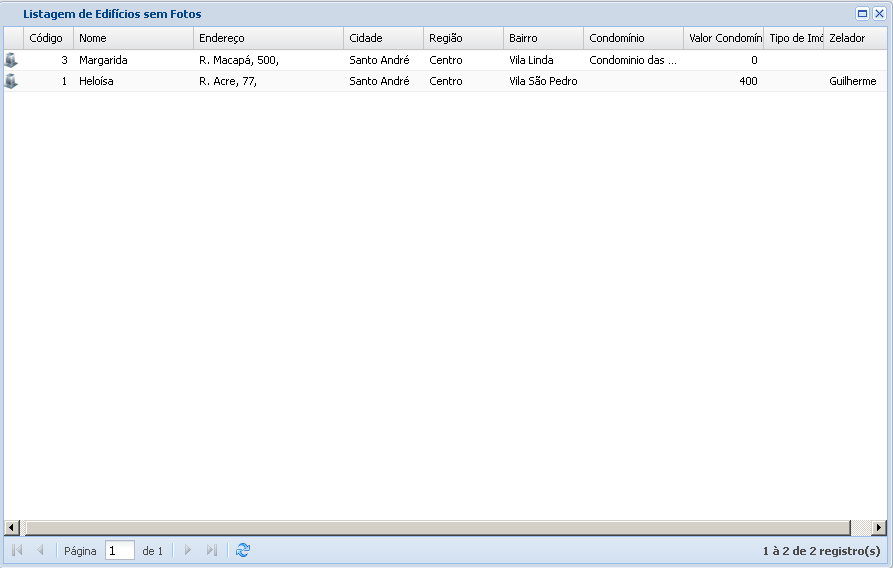Click the building icon in Heloísa row

coord(11,81)
